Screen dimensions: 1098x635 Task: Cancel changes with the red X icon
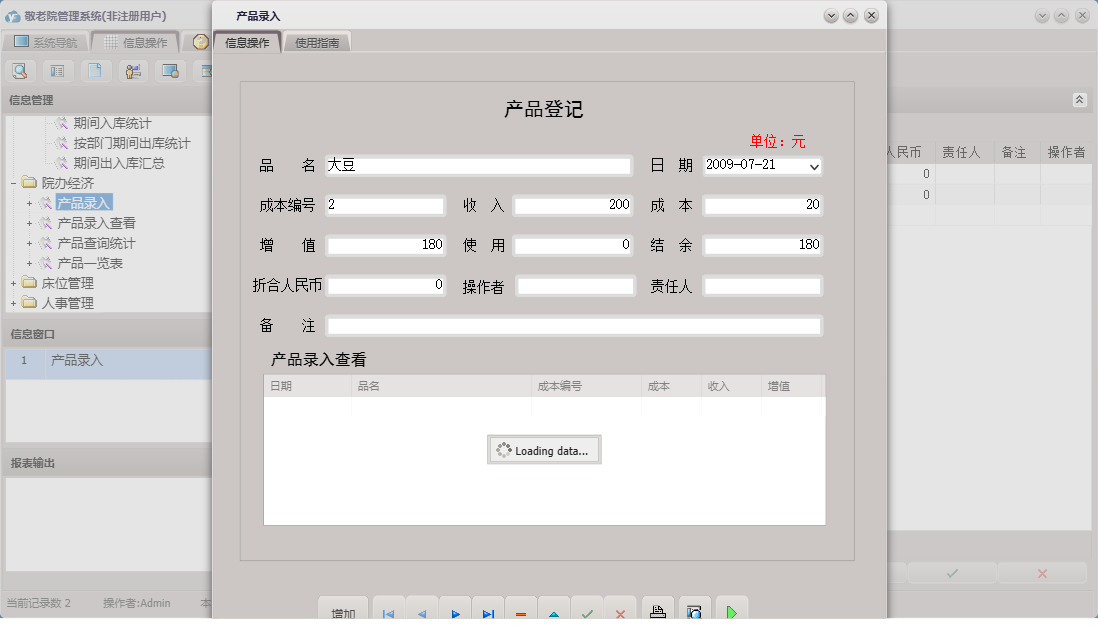(620, 610)
